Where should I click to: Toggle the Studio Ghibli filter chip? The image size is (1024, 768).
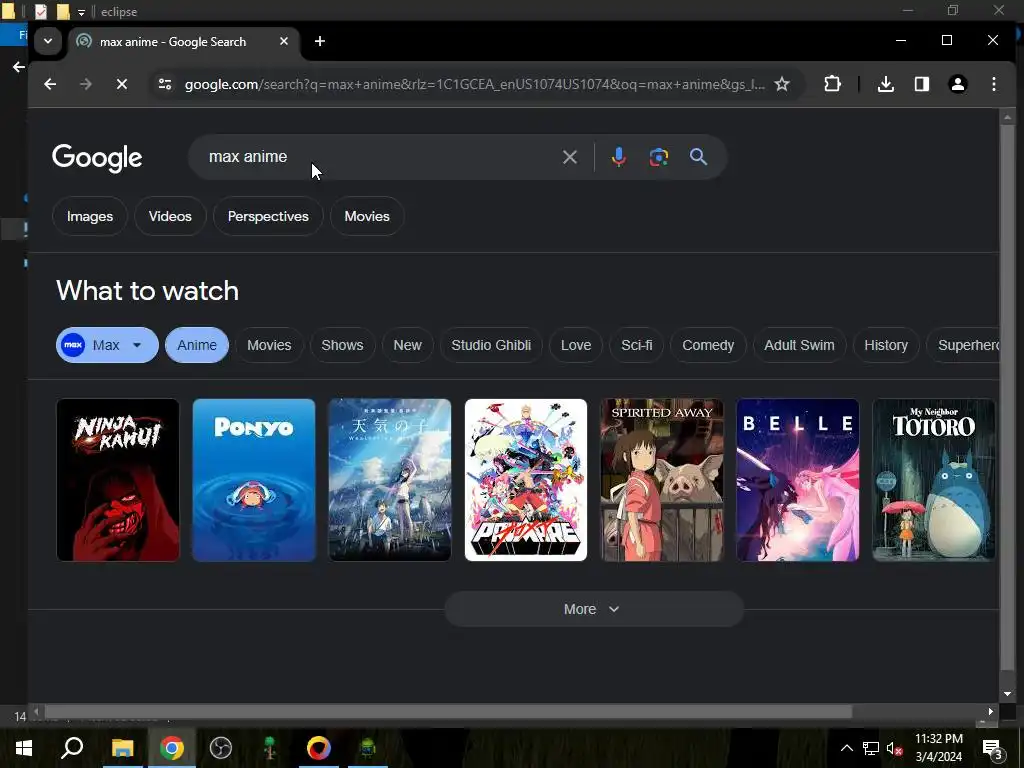(x=491, y=345)
